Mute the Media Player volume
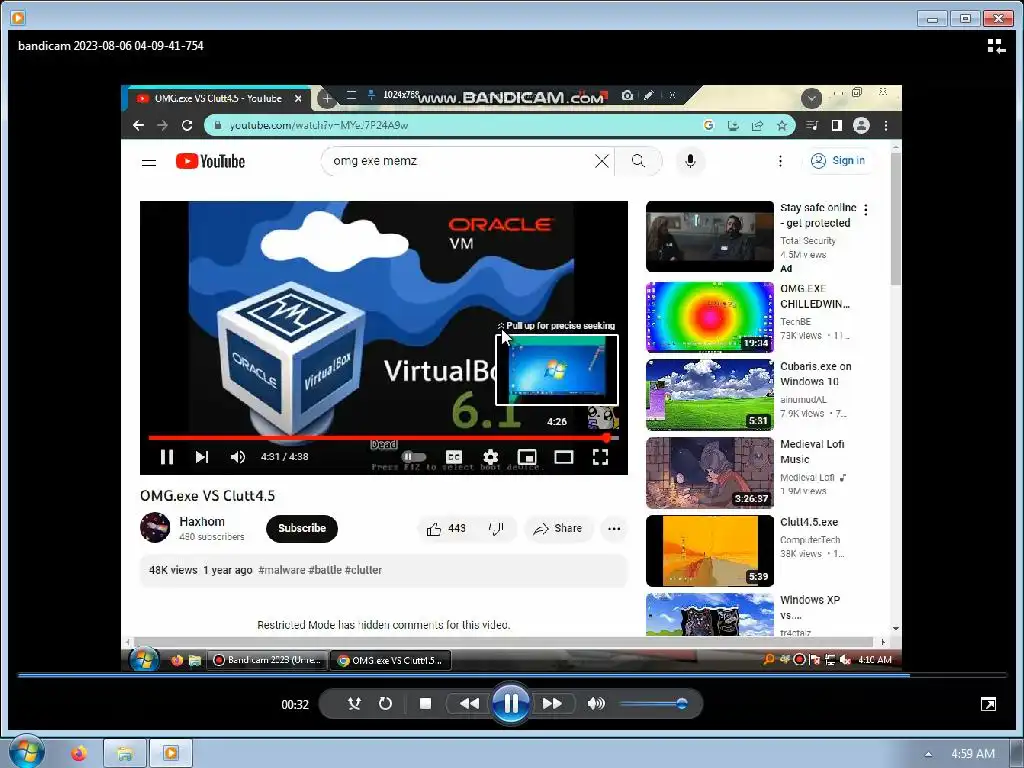Viewport: 1024px width, 768px height. [596, 703]
